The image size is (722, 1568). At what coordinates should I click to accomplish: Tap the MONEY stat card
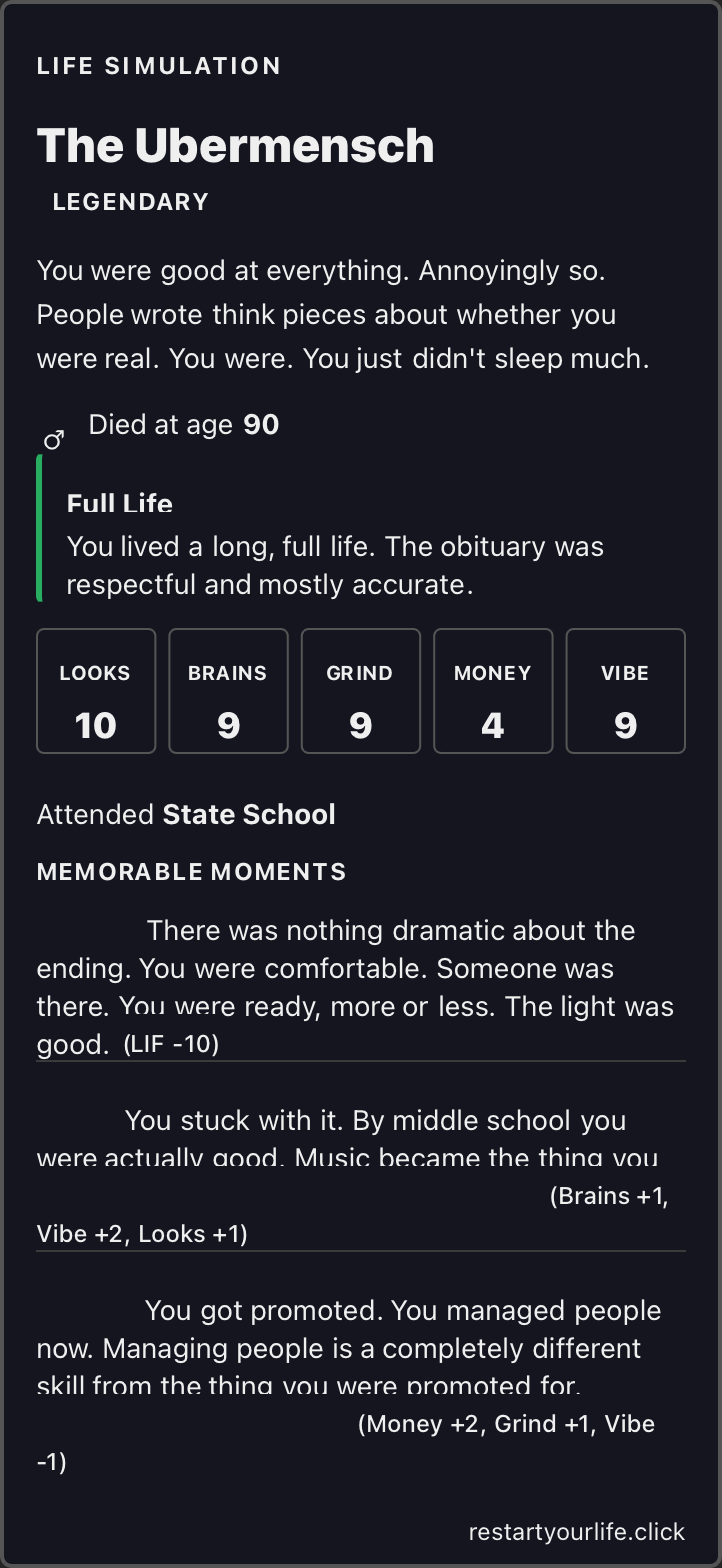[x=492, y=691]
